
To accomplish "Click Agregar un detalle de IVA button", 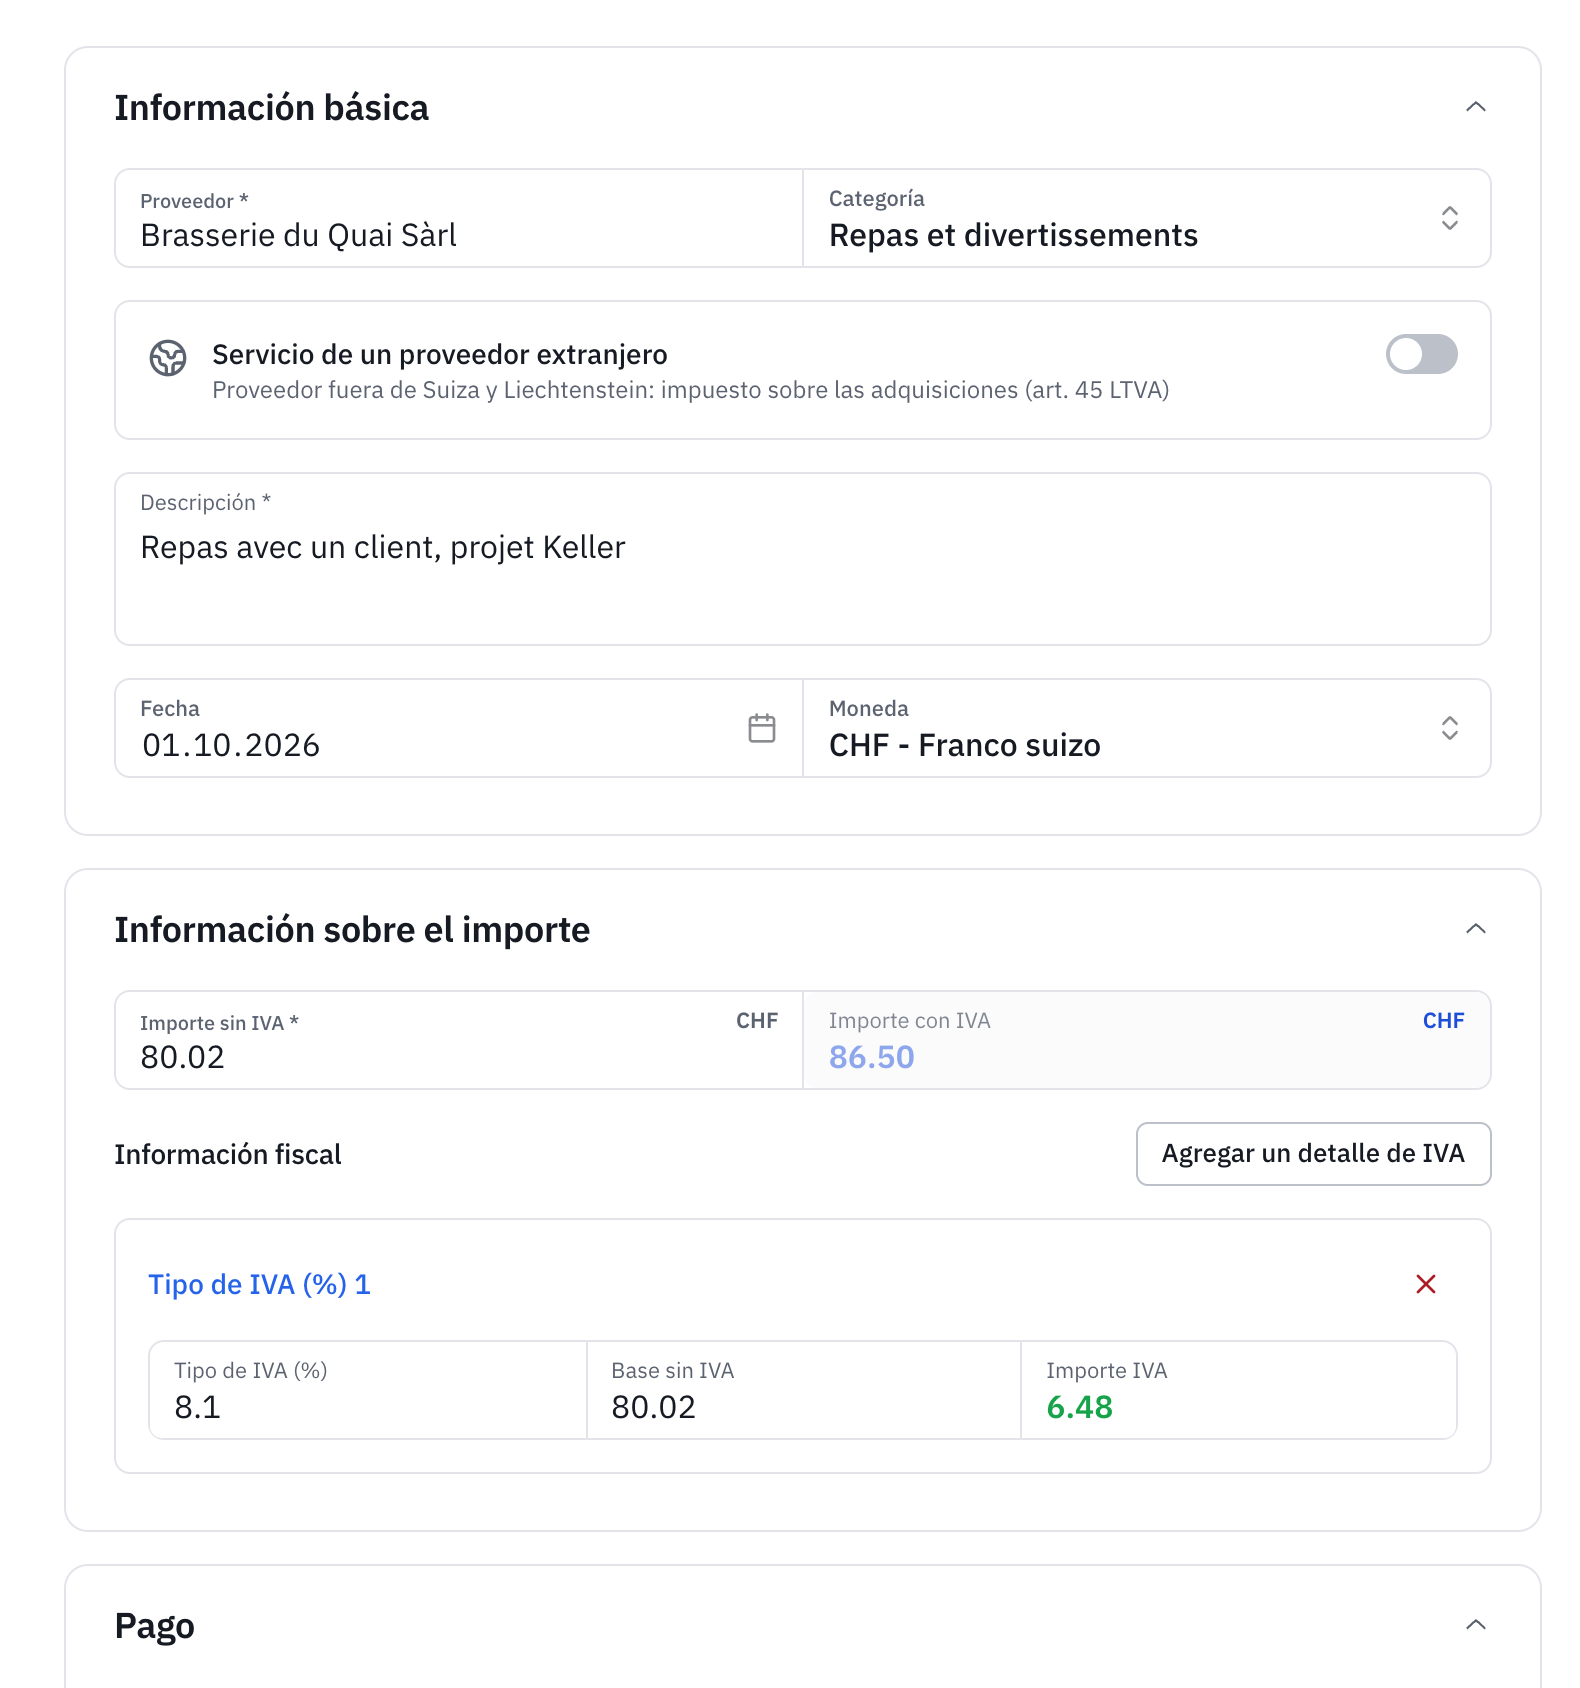I will 1313,1154.
